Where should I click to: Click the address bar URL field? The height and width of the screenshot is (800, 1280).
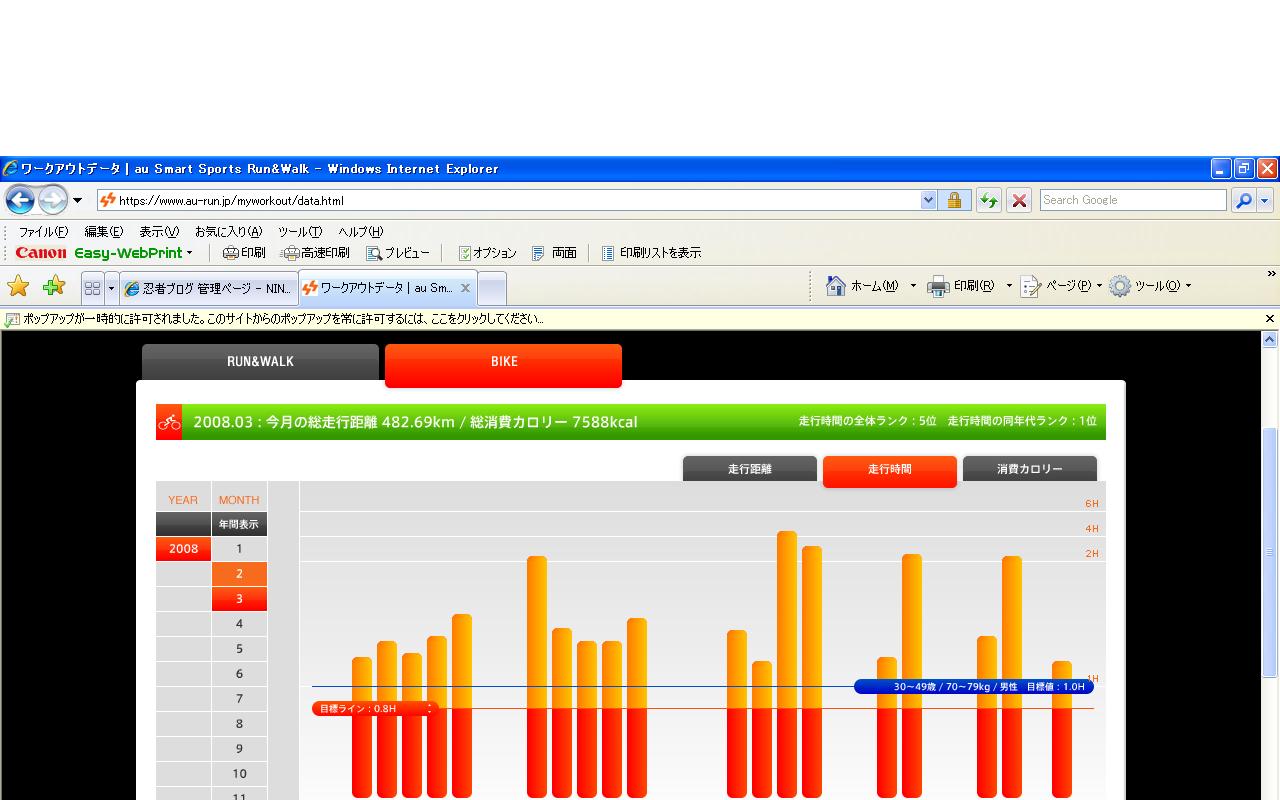coord(508,200)
